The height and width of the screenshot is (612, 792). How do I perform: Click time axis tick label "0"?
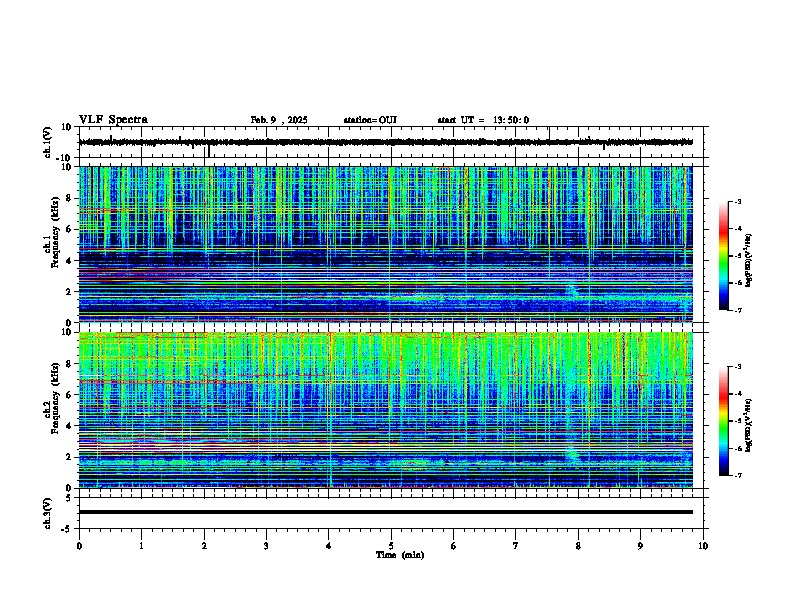79,546
